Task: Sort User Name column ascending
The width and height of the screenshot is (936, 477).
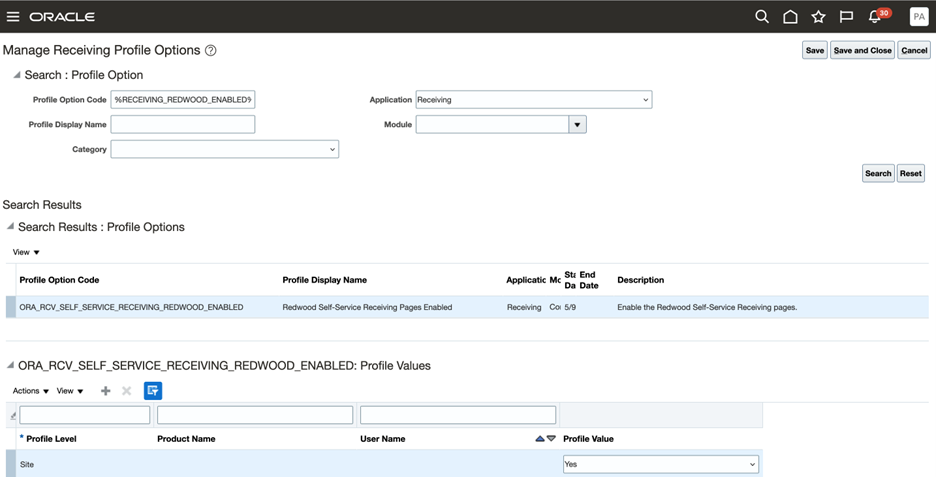Action: (540, 439)
